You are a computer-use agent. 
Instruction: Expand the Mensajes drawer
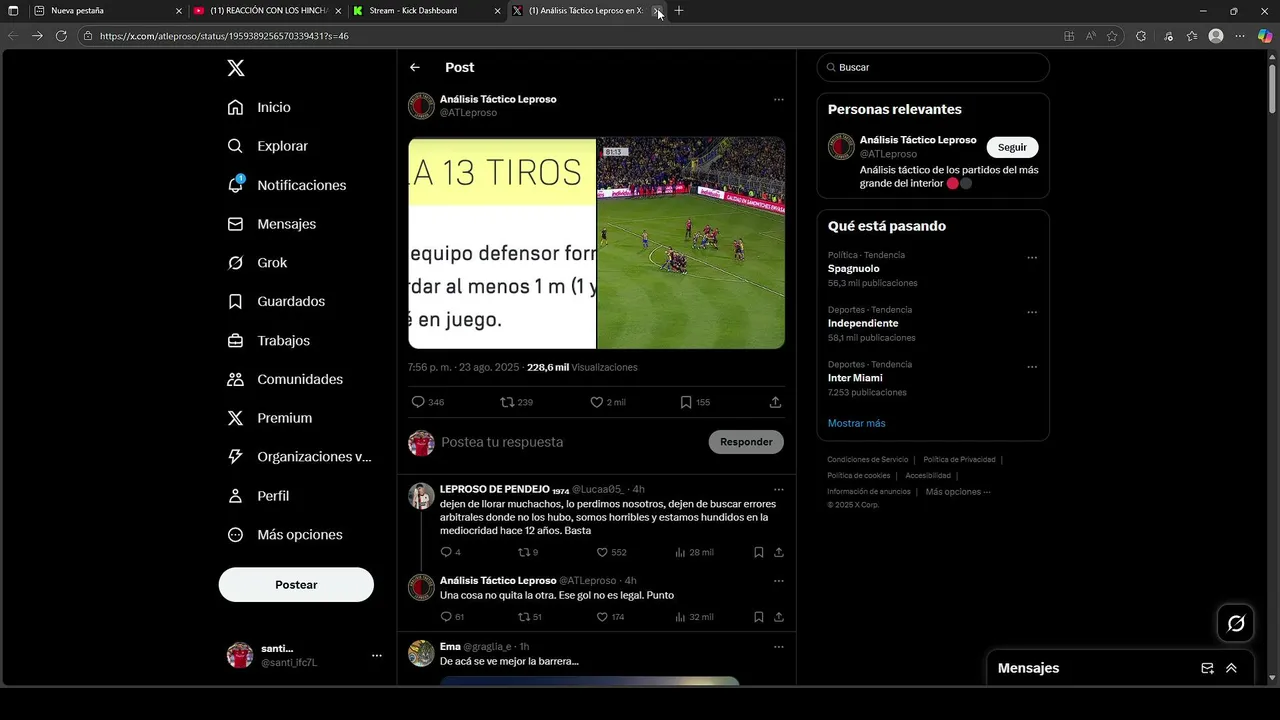pyautogui.click(x=1231, y=668)
